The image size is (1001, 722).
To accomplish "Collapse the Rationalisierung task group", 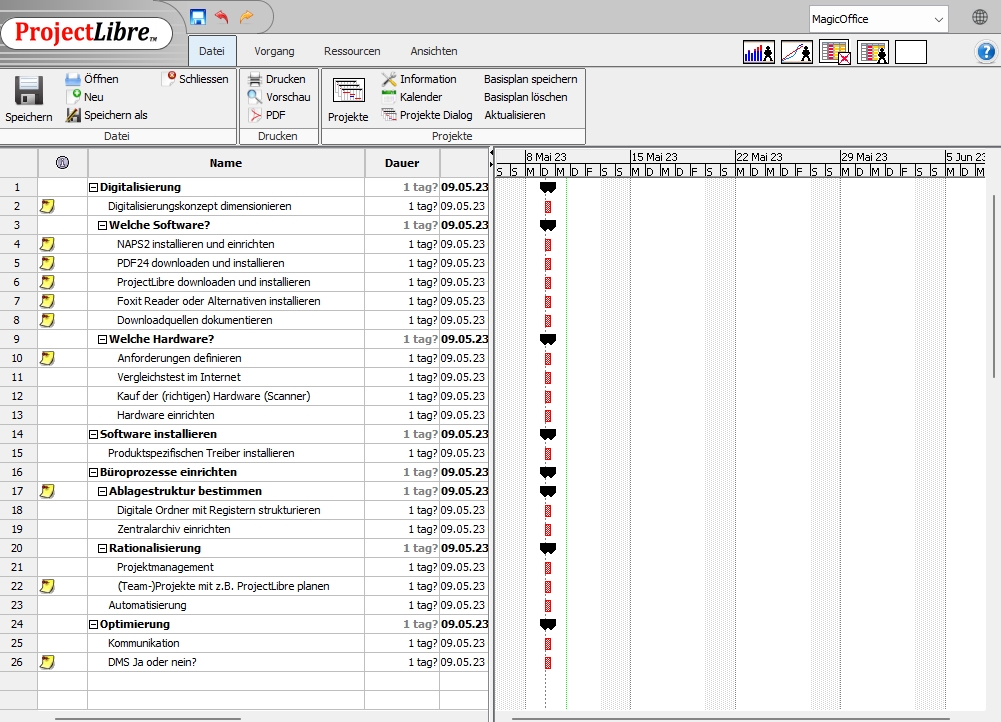I will (x=103, y=548).
